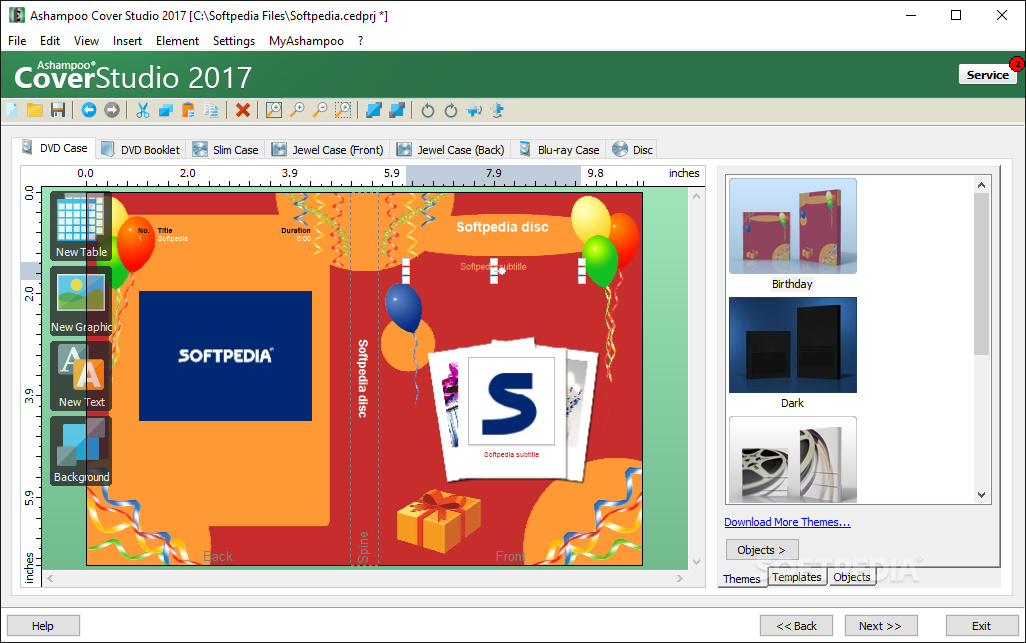The width and height of the screenshot is (1026, 643).
Task: Paste using the clipboard icon
Action: coord(188,110)
